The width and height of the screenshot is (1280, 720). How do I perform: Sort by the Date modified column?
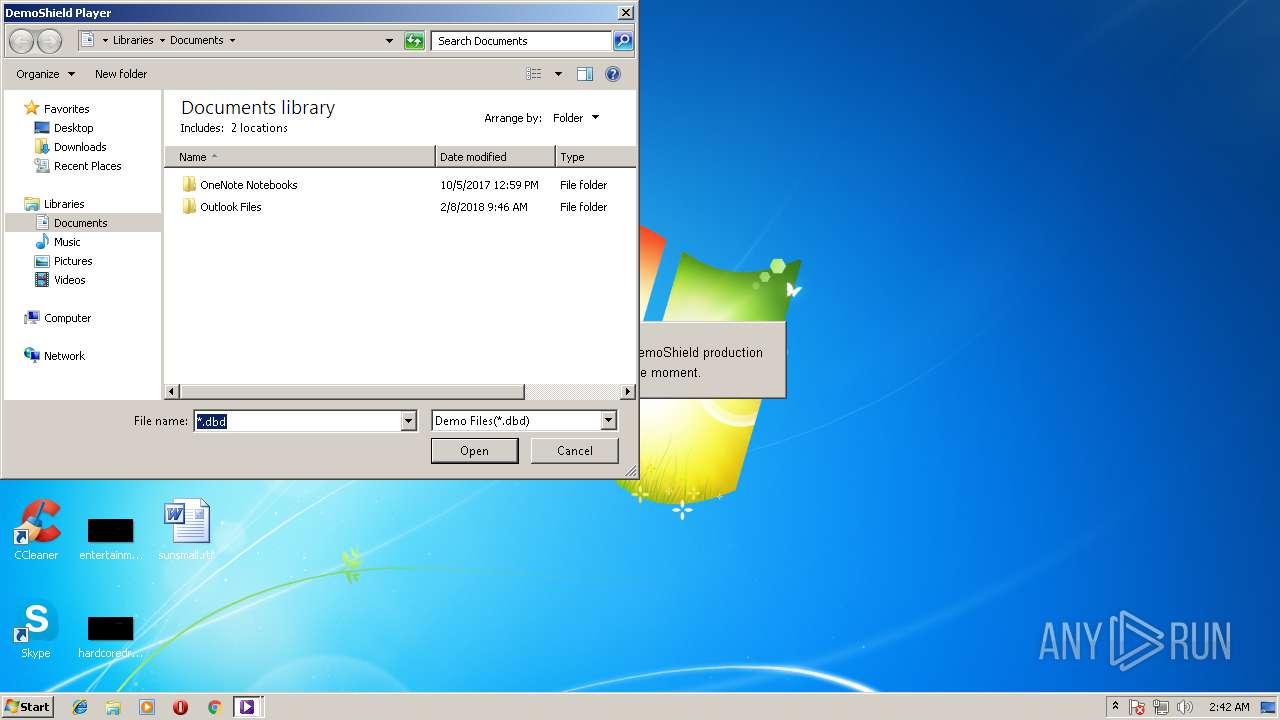point(495,157)
